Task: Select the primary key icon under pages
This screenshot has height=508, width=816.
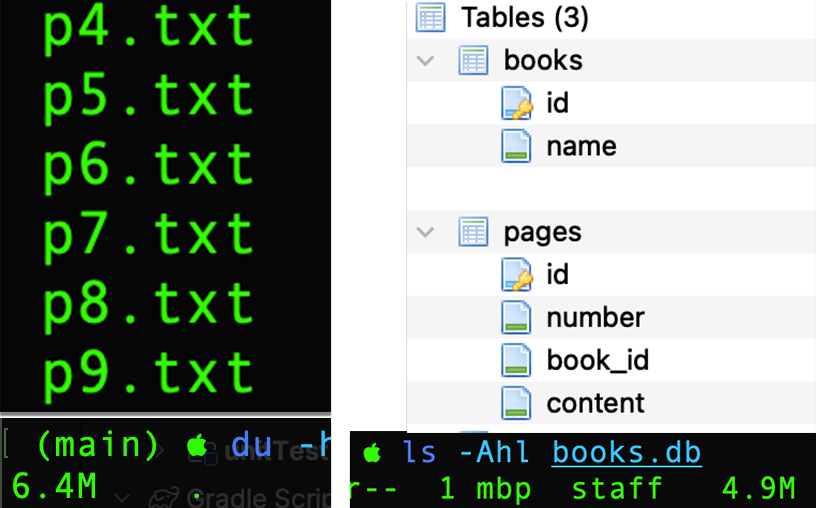Action: 516,275
